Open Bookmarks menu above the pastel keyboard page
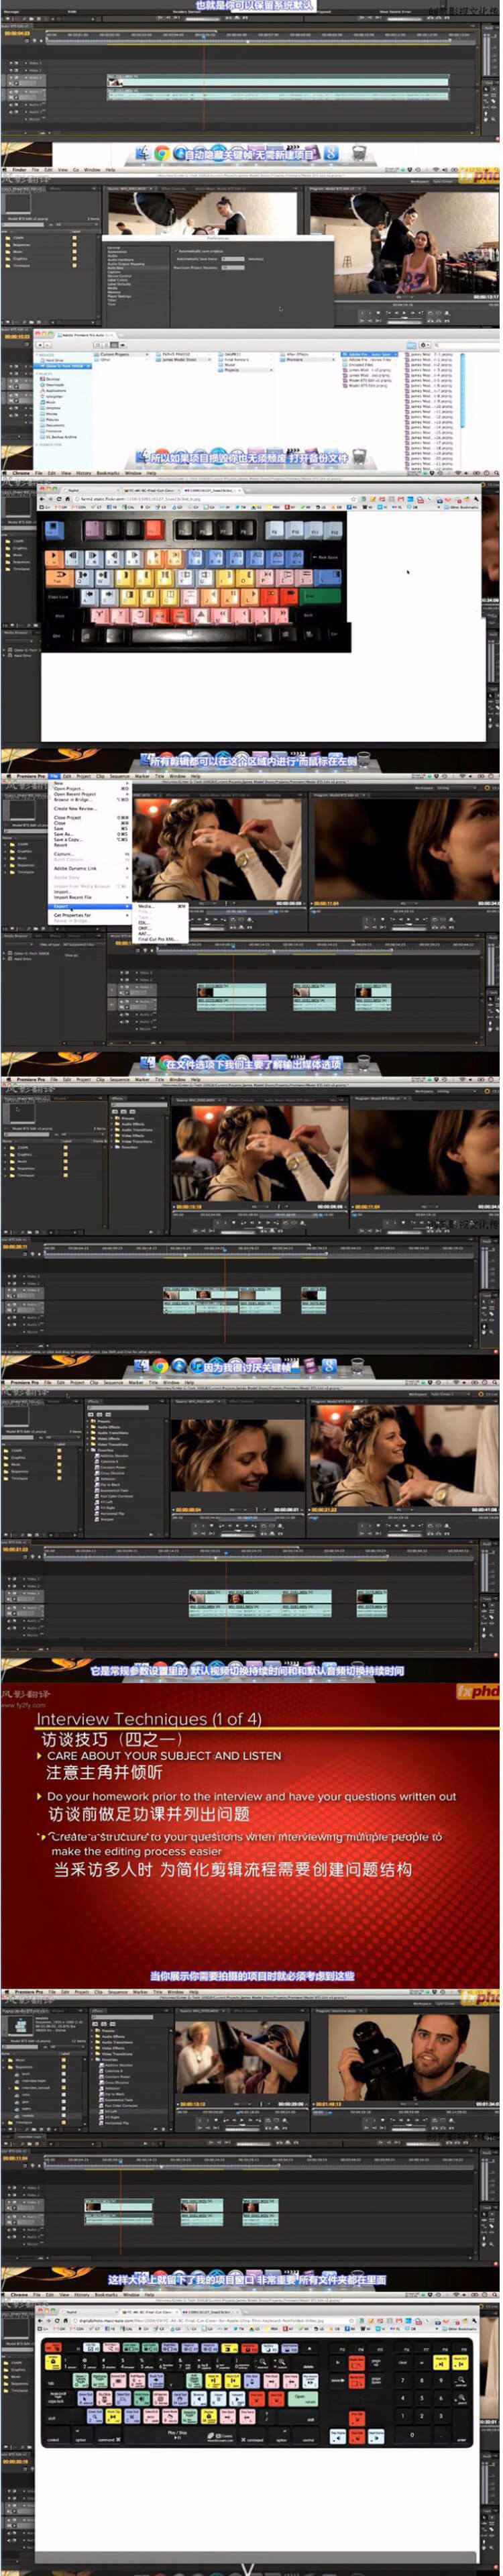 pyautogui.click(x=108, y=474)
